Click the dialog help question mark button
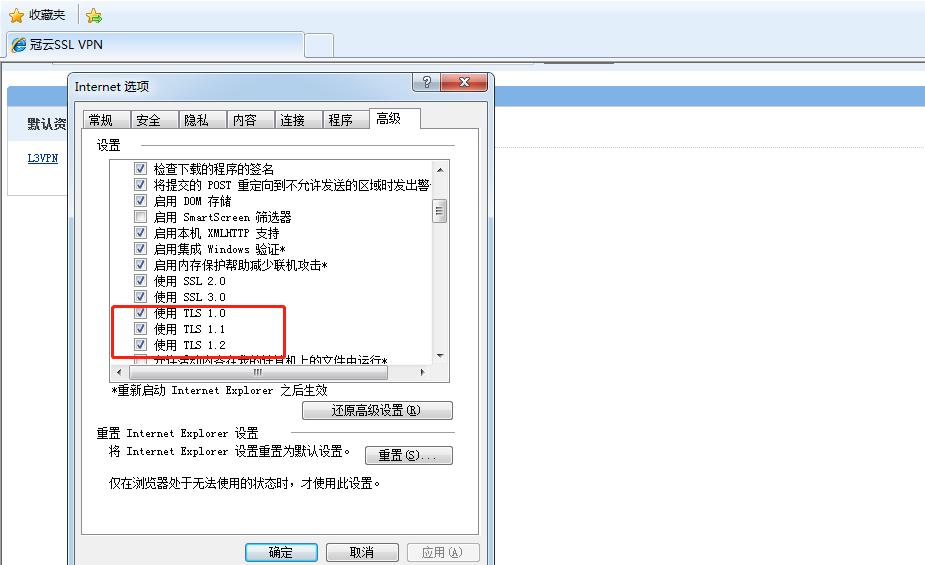This screenshot has width=925, height=565. pyautogui.click(x=427, y=82)
